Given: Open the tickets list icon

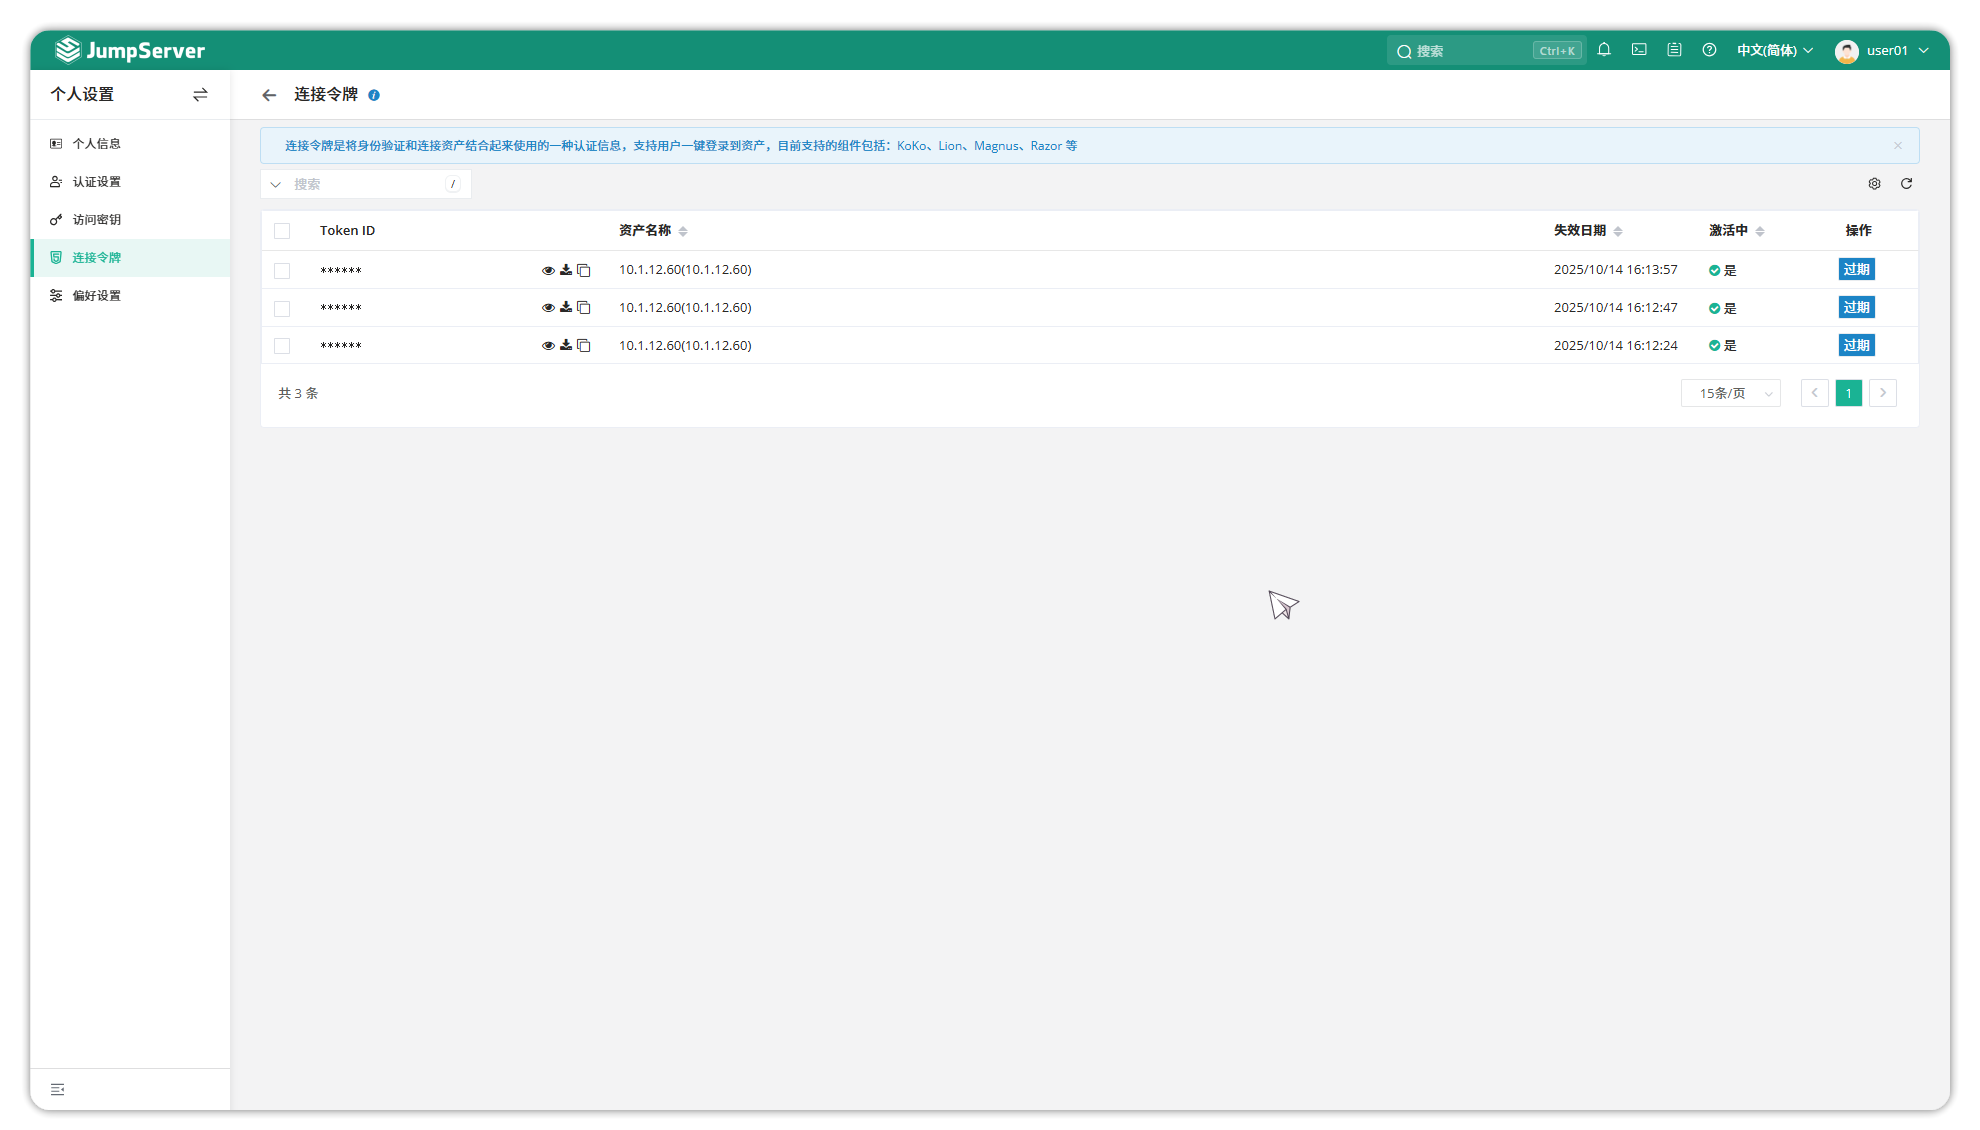Looking at the screenshot, I should [1674, 50].
